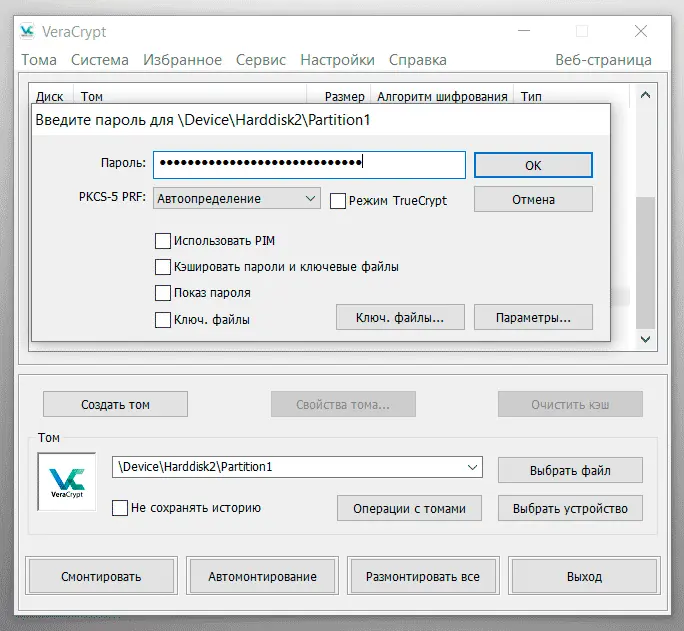Click the VeraCrypt logo in Том group

(x=67, y=481)
